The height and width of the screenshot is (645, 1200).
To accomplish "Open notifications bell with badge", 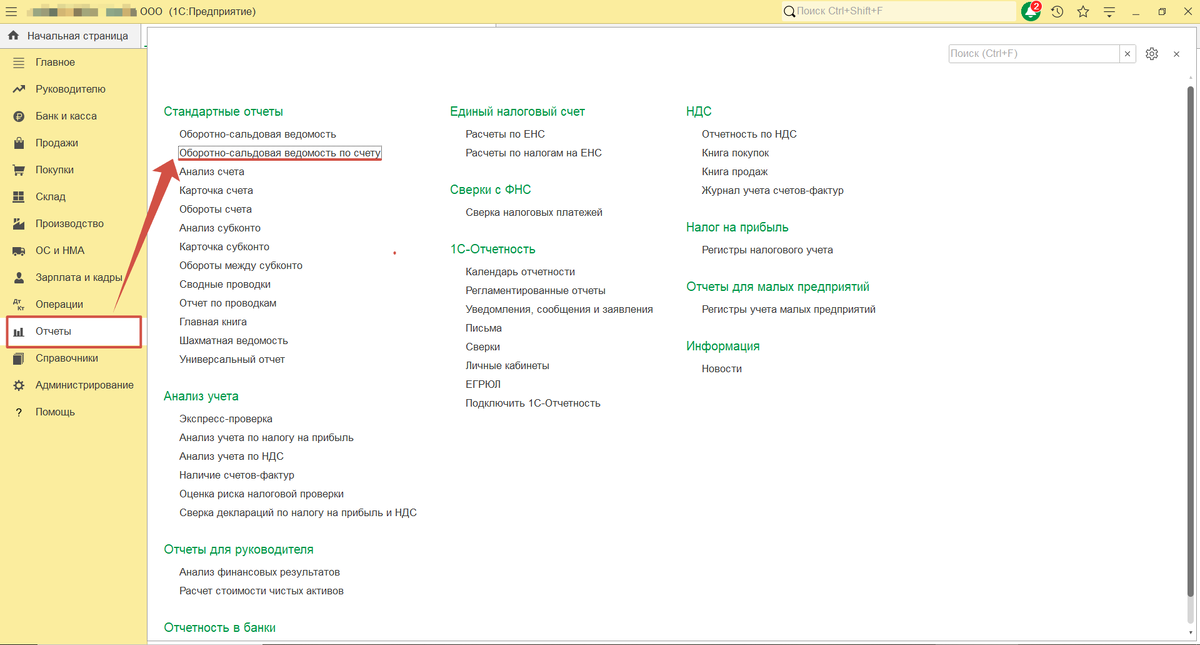I will (x=1031, y=11).
